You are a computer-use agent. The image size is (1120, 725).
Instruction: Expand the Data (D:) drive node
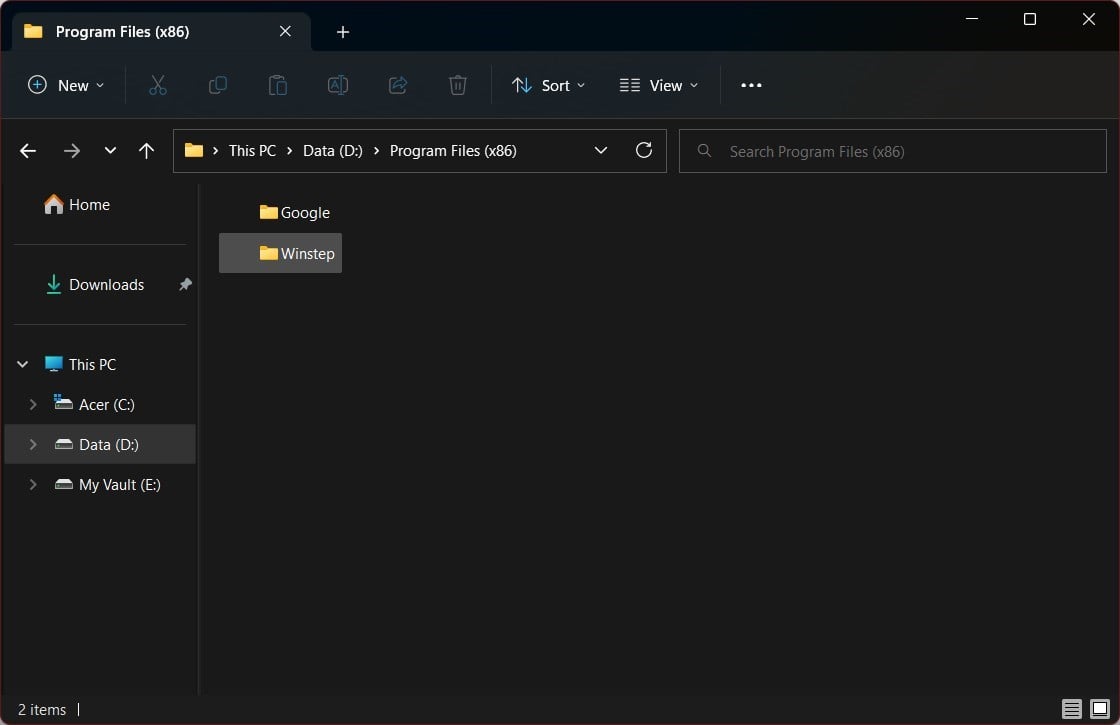click(33, 444)
